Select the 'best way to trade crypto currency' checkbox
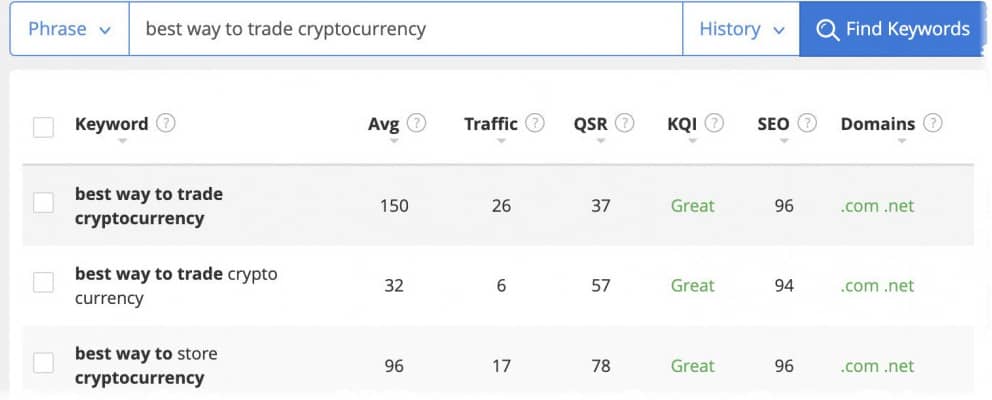992x400 pixels. coord(43,282)
